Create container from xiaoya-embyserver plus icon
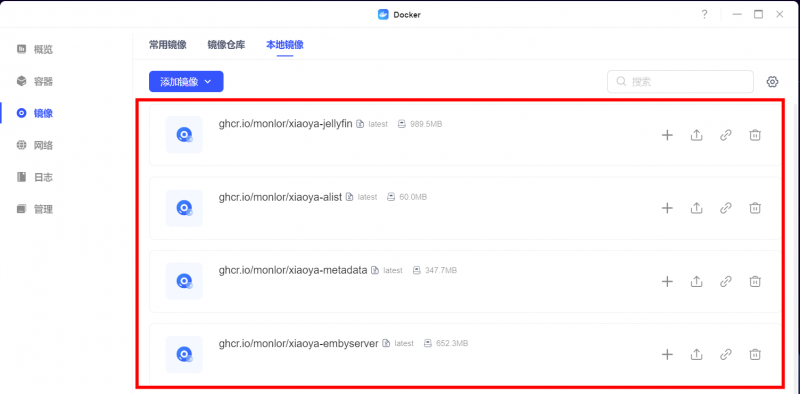This screenshot has height=394, width=800. 667,354
